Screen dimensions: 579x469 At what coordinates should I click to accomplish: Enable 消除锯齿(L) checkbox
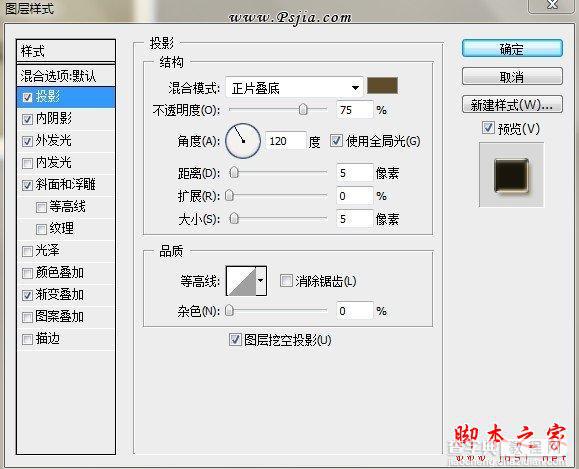coord(286,281)
